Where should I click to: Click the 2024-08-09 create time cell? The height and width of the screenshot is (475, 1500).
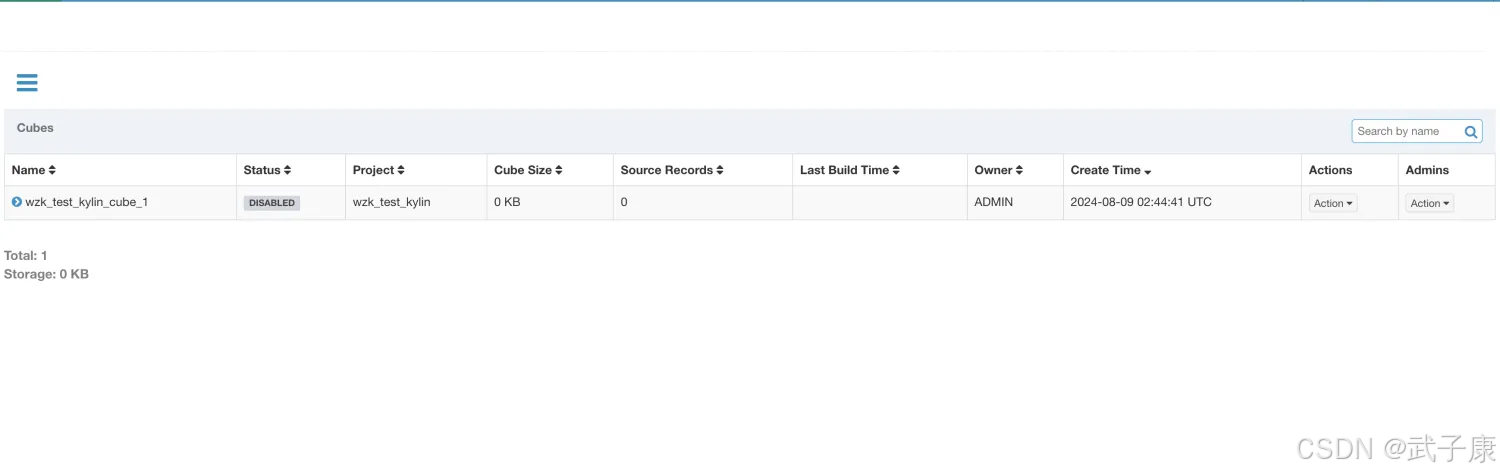click(x=1141, y=202)
